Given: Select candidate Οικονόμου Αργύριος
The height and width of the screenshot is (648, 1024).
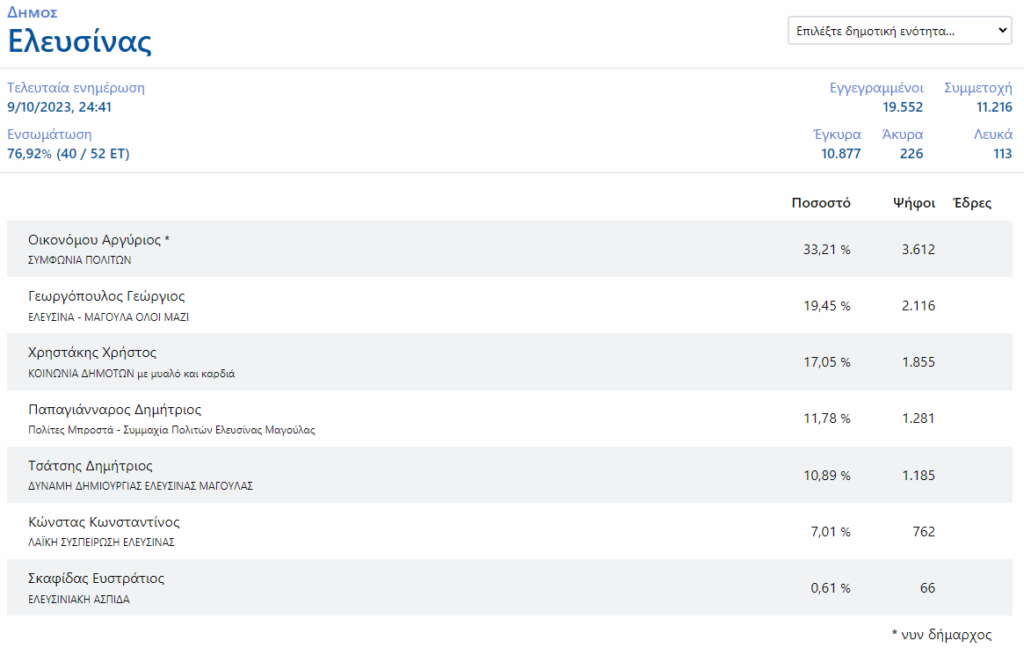Looking at the screenshot, I should (x=99, y=240).
